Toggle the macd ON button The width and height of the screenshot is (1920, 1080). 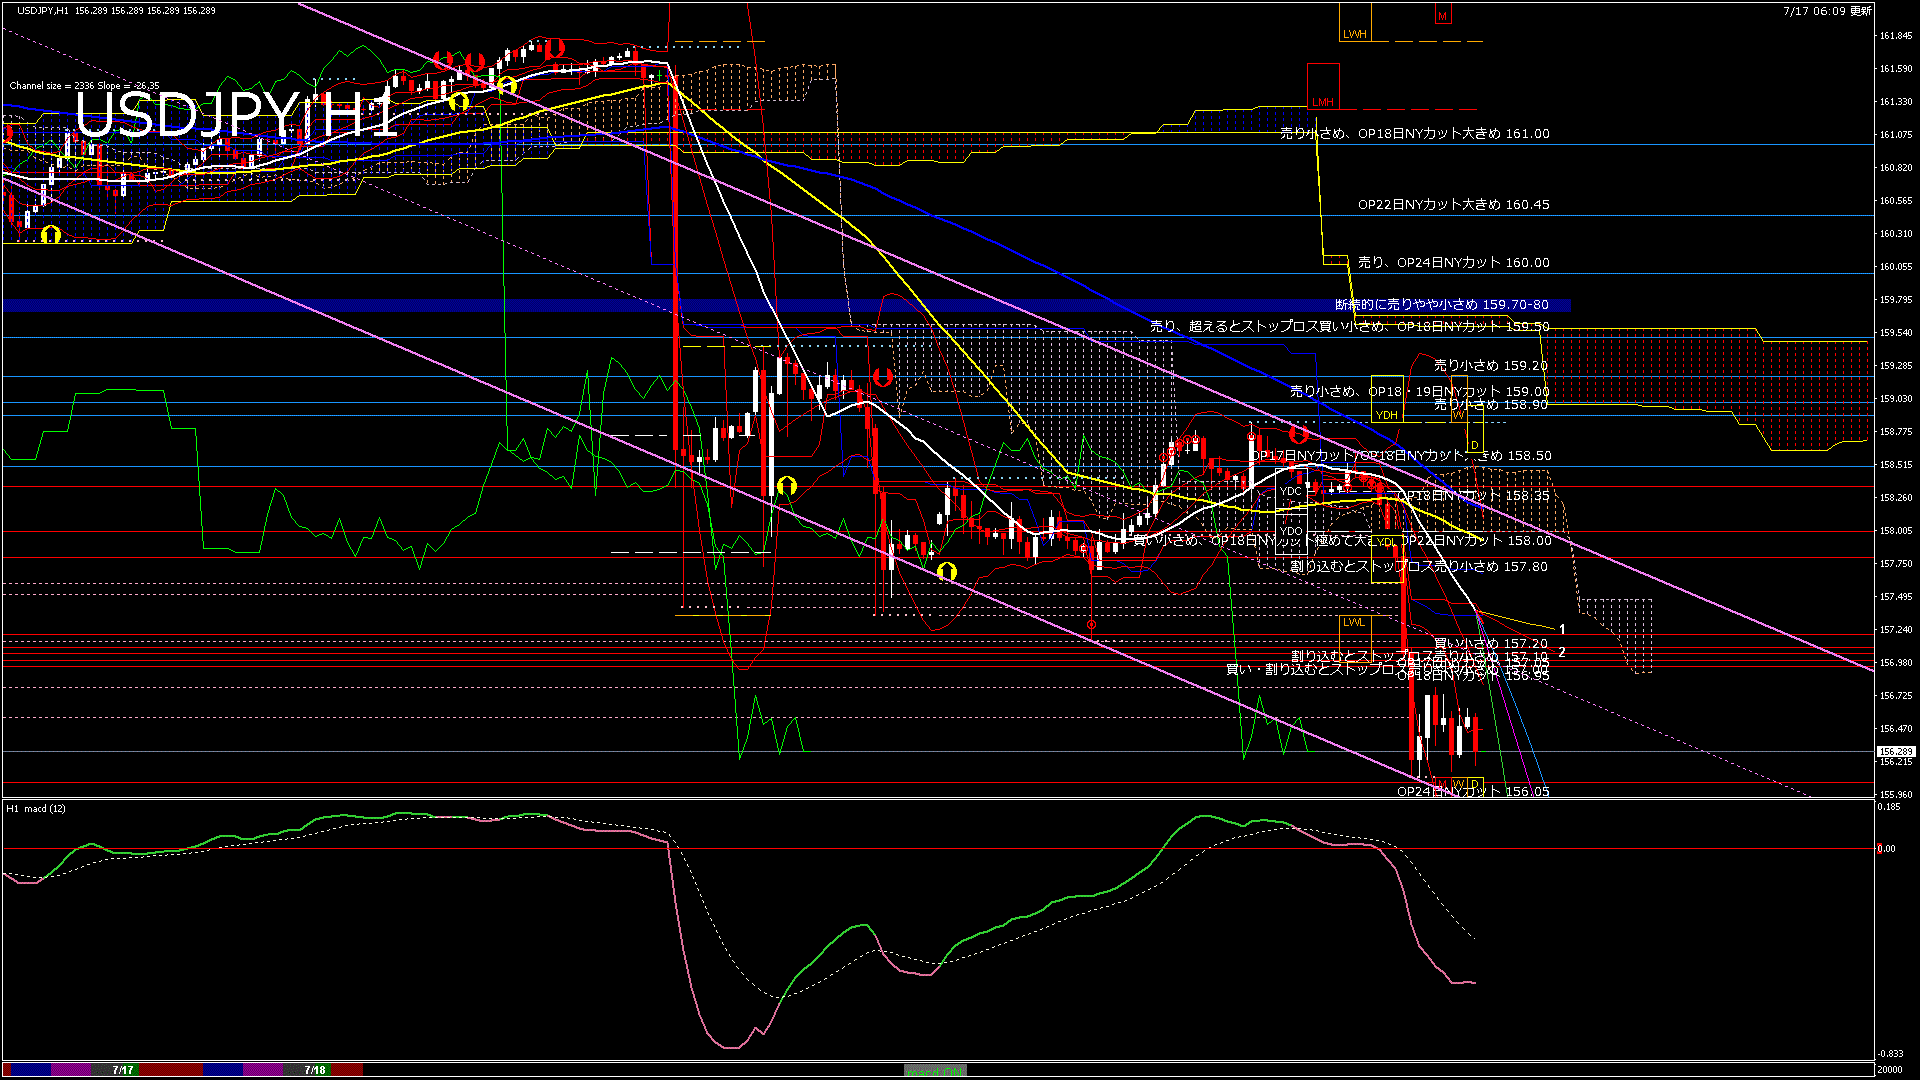click(x=935, y=1070)
